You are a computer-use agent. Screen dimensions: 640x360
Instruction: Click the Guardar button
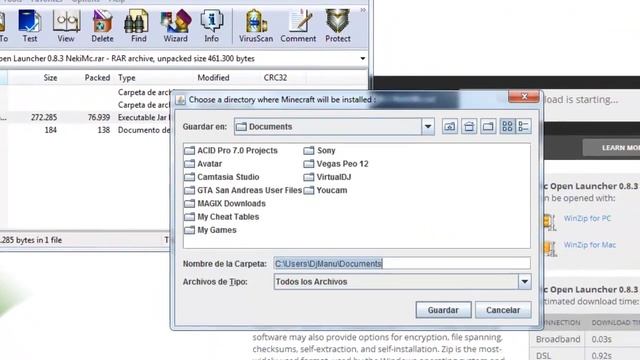[x=443, y=310]
